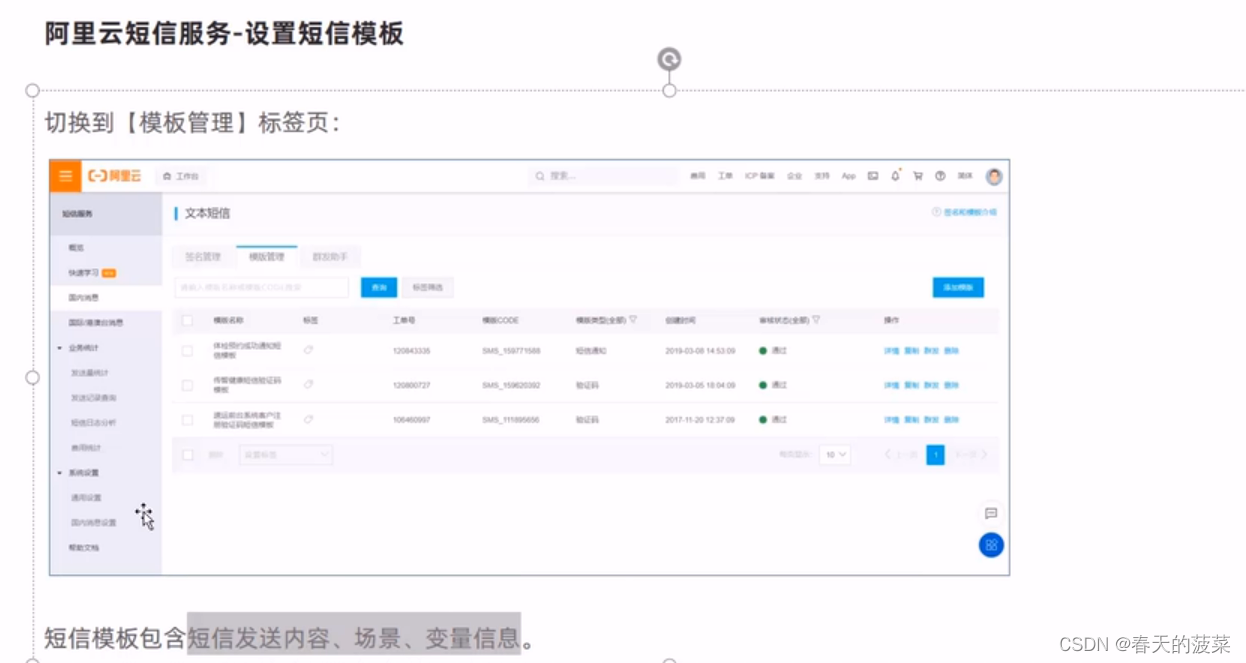Open 详情 for SMS_159771588
1246x663 pixels.
click(x=891, y=351)
